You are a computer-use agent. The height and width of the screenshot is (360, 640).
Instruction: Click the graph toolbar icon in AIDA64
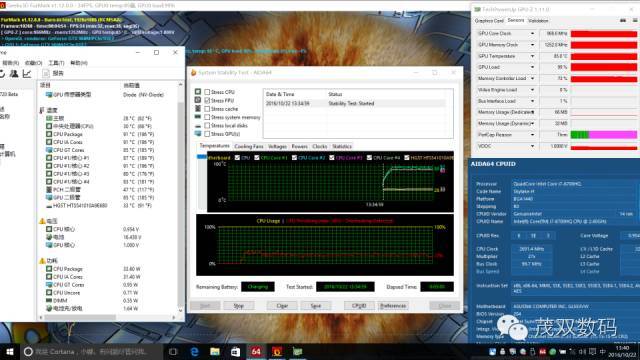pos(27,73)
